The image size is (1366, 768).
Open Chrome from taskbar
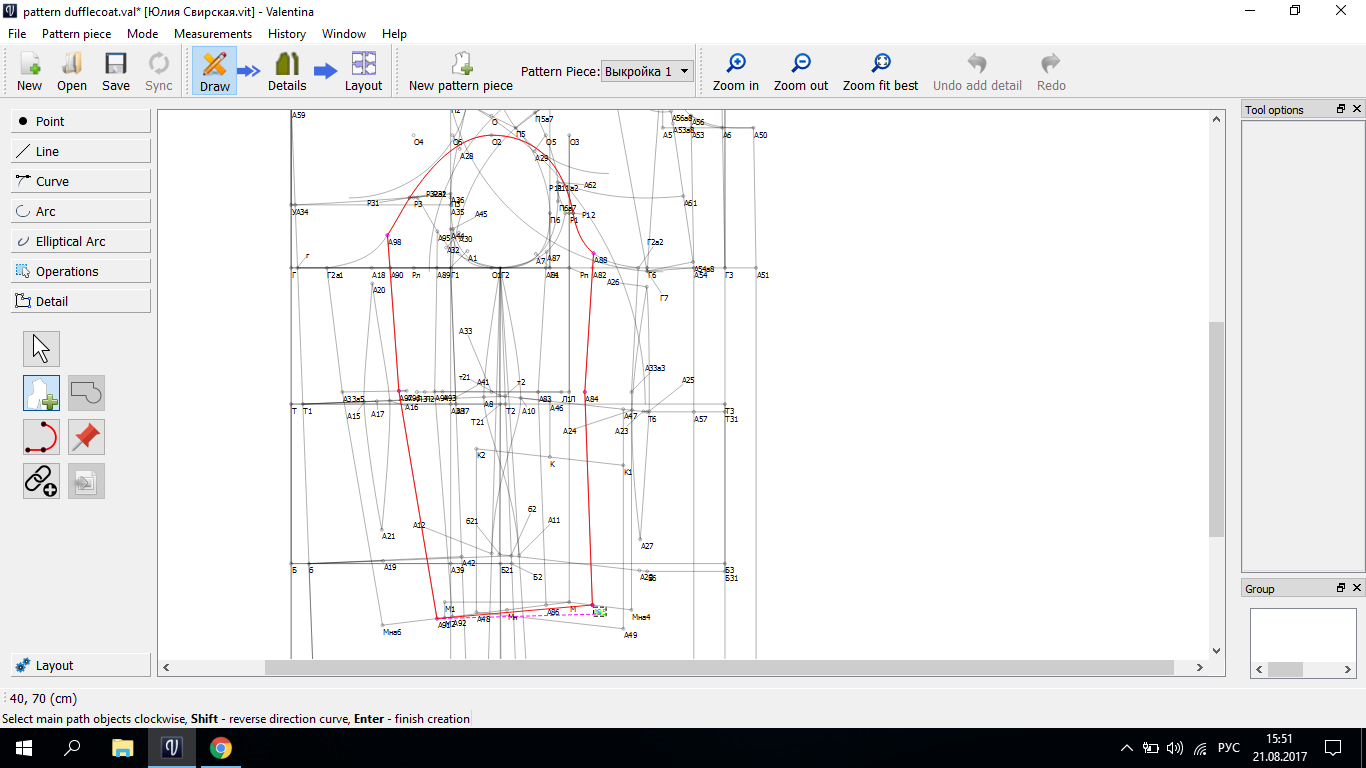click(x=220, y=748)
